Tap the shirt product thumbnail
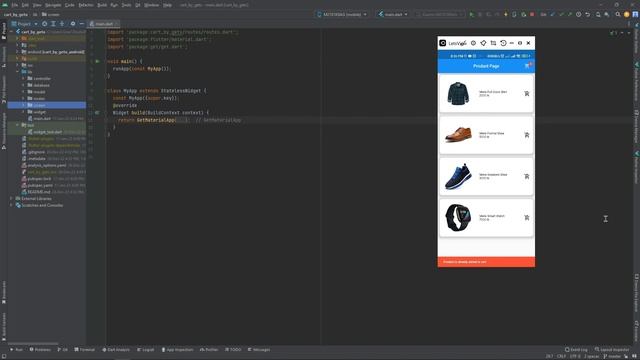The image size is (640, 360). click(x=458, y=93)
